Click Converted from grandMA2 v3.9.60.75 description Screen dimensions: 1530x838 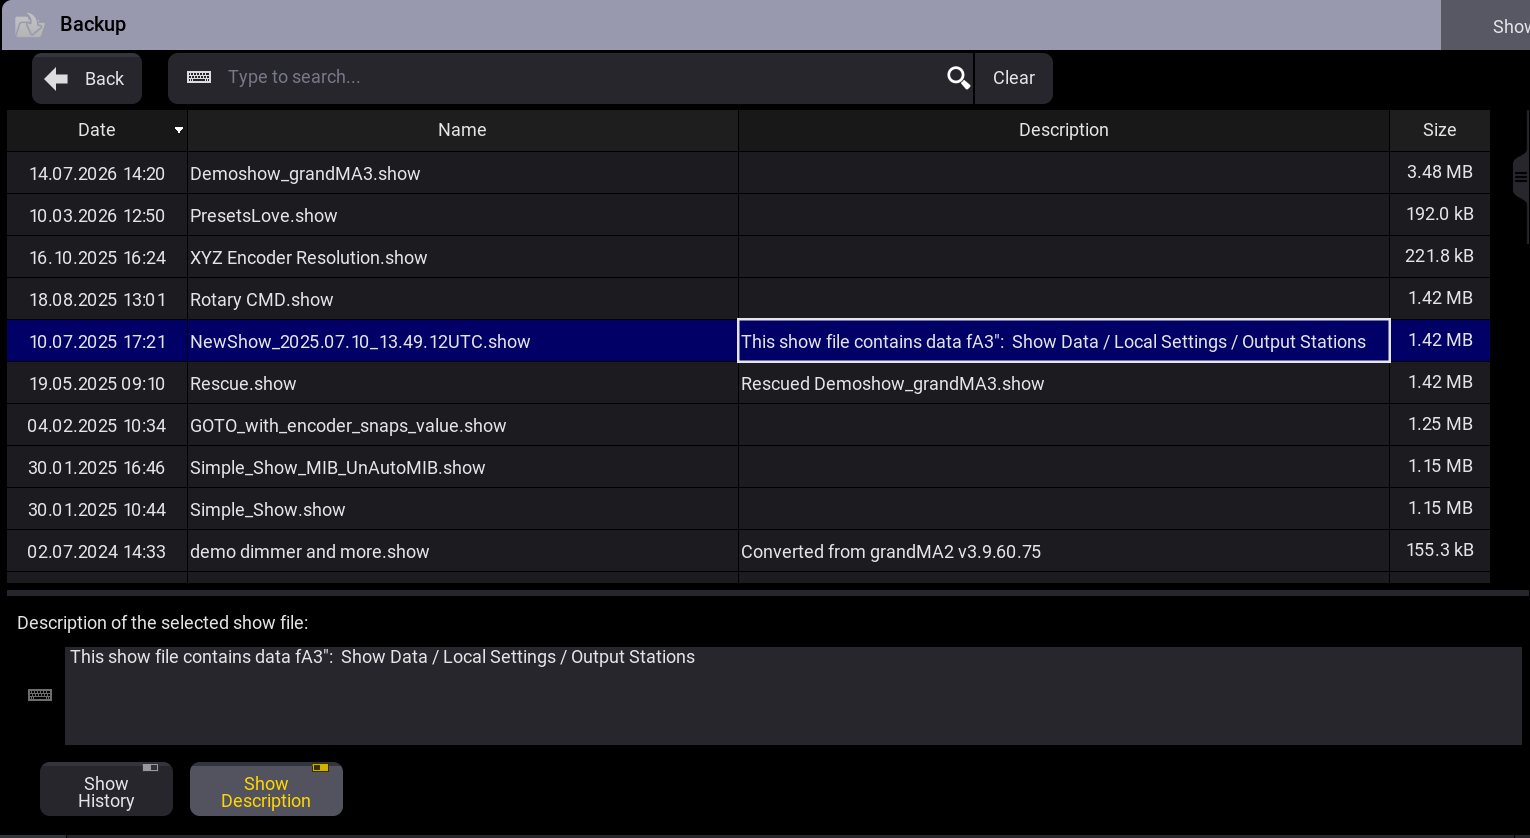pyautogui.click(x=891, y=552)
